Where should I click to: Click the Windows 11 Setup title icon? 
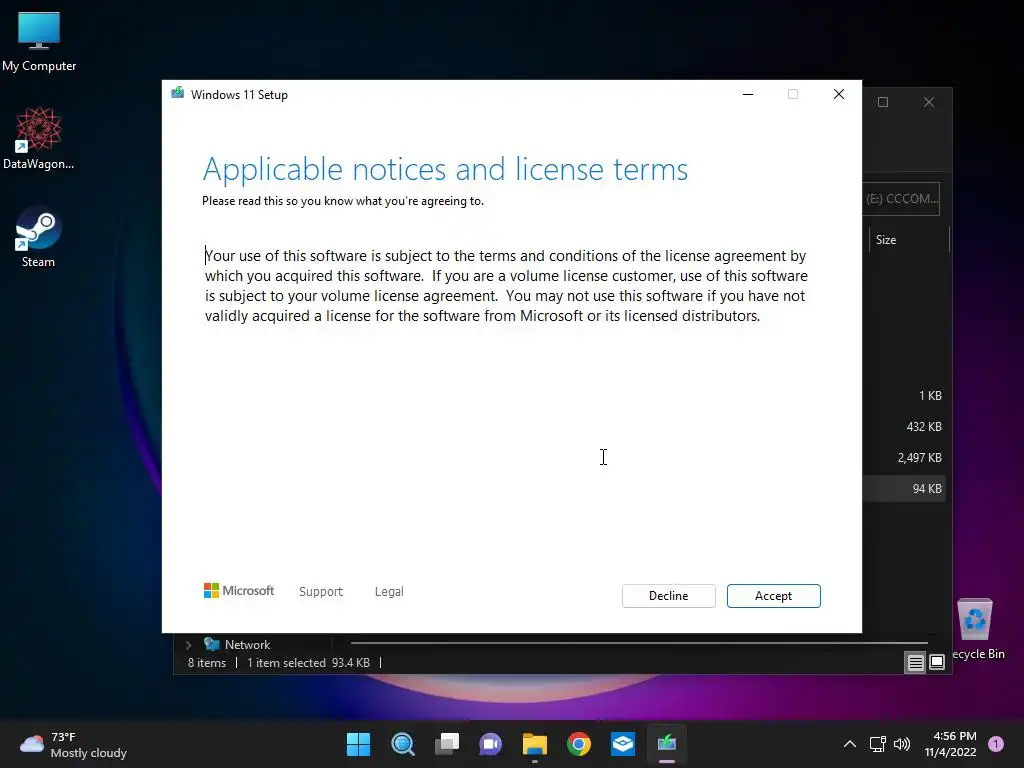pyautogui.click(x=178, y=93)
